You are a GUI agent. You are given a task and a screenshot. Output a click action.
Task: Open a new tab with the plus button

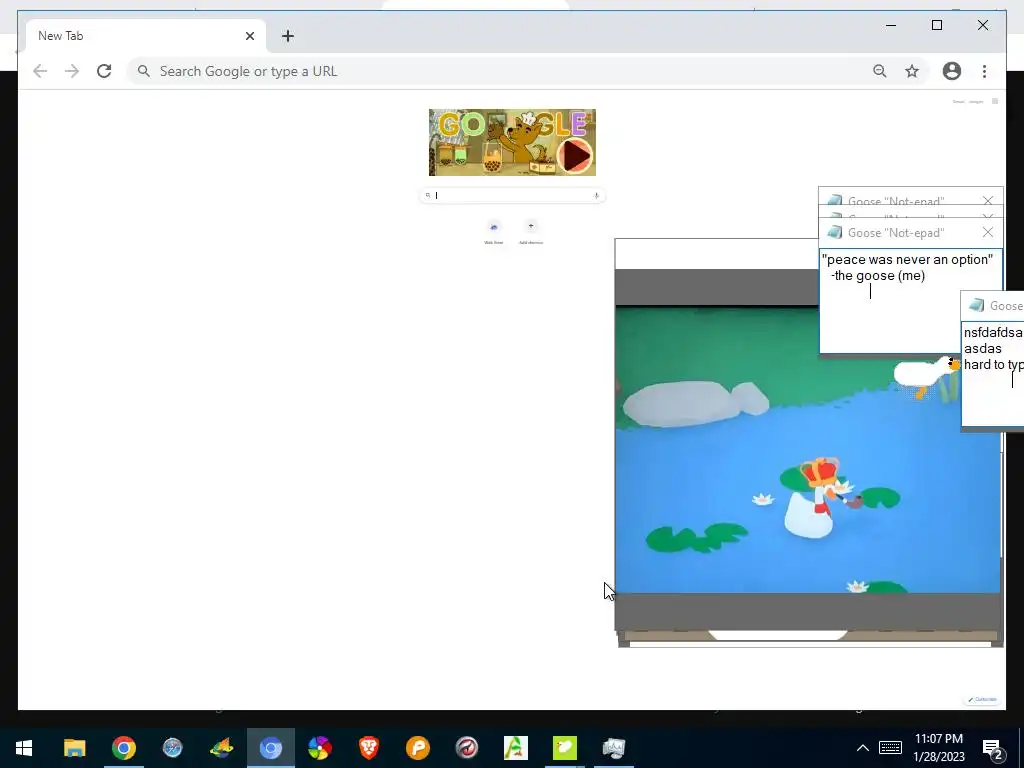coord(288,36)
